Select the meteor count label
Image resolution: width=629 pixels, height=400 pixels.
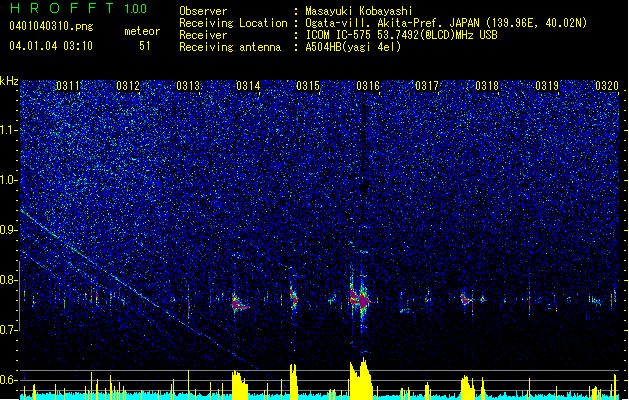pyautogui.click(x=142, y=31)
